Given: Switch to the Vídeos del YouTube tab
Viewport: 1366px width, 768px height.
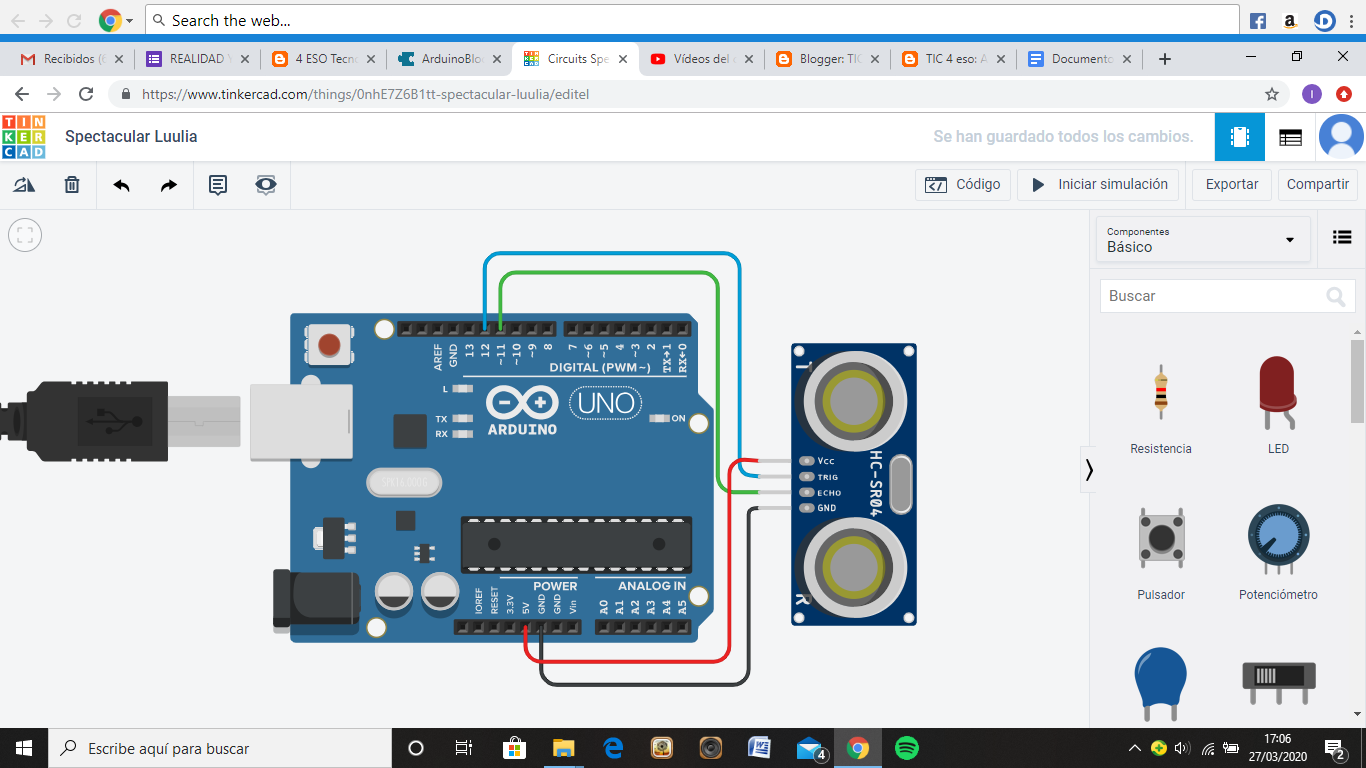Looking at the screenshot, I should [x=700, y=59].
